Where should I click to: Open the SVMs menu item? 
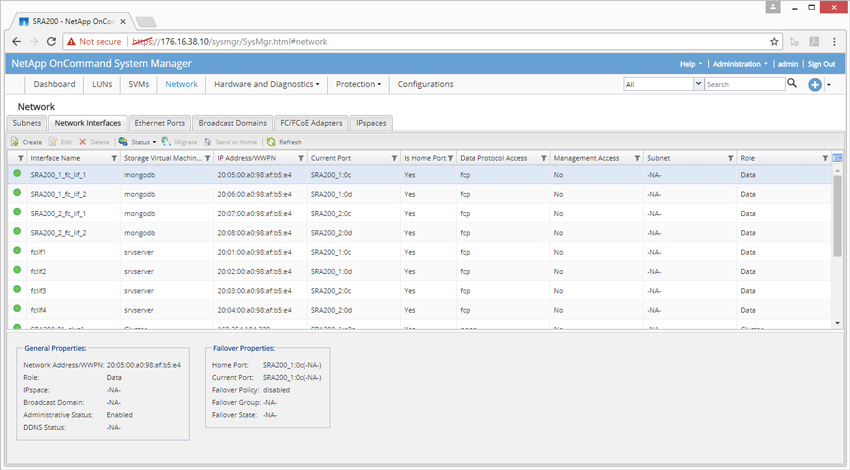[x=139, y=84]
